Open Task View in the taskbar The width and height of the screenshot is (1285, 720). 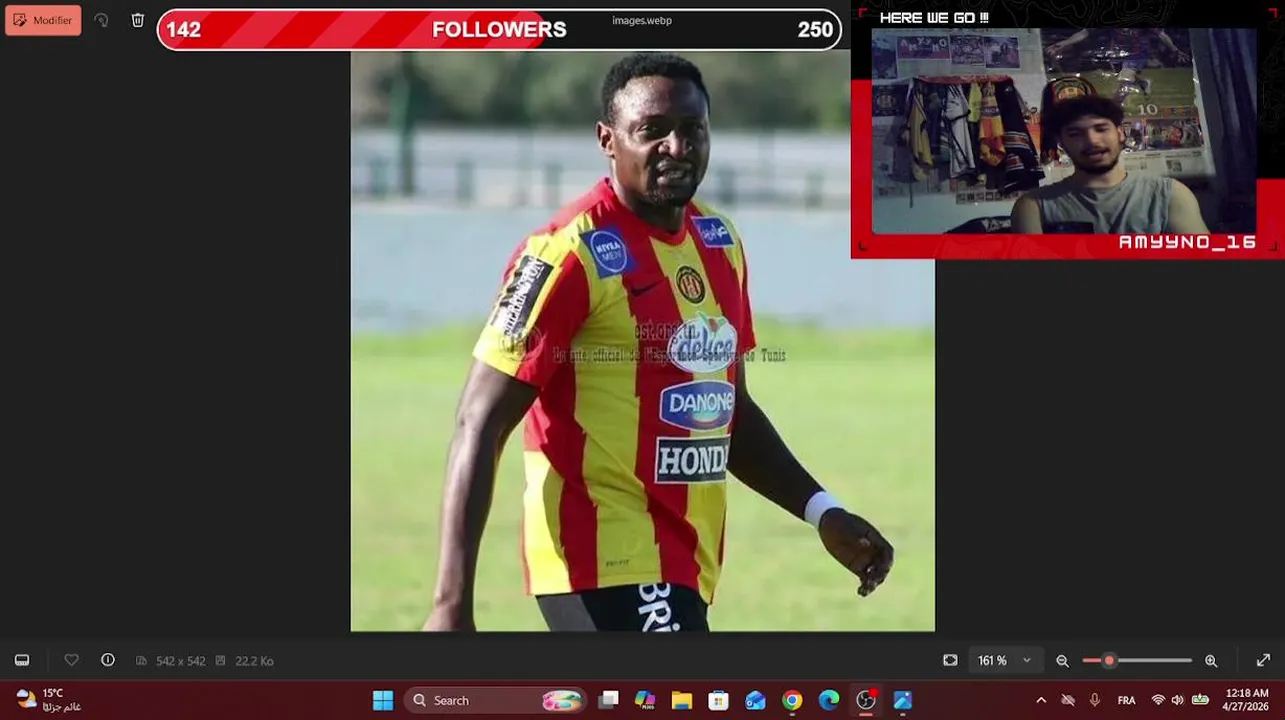click(608, 700)
